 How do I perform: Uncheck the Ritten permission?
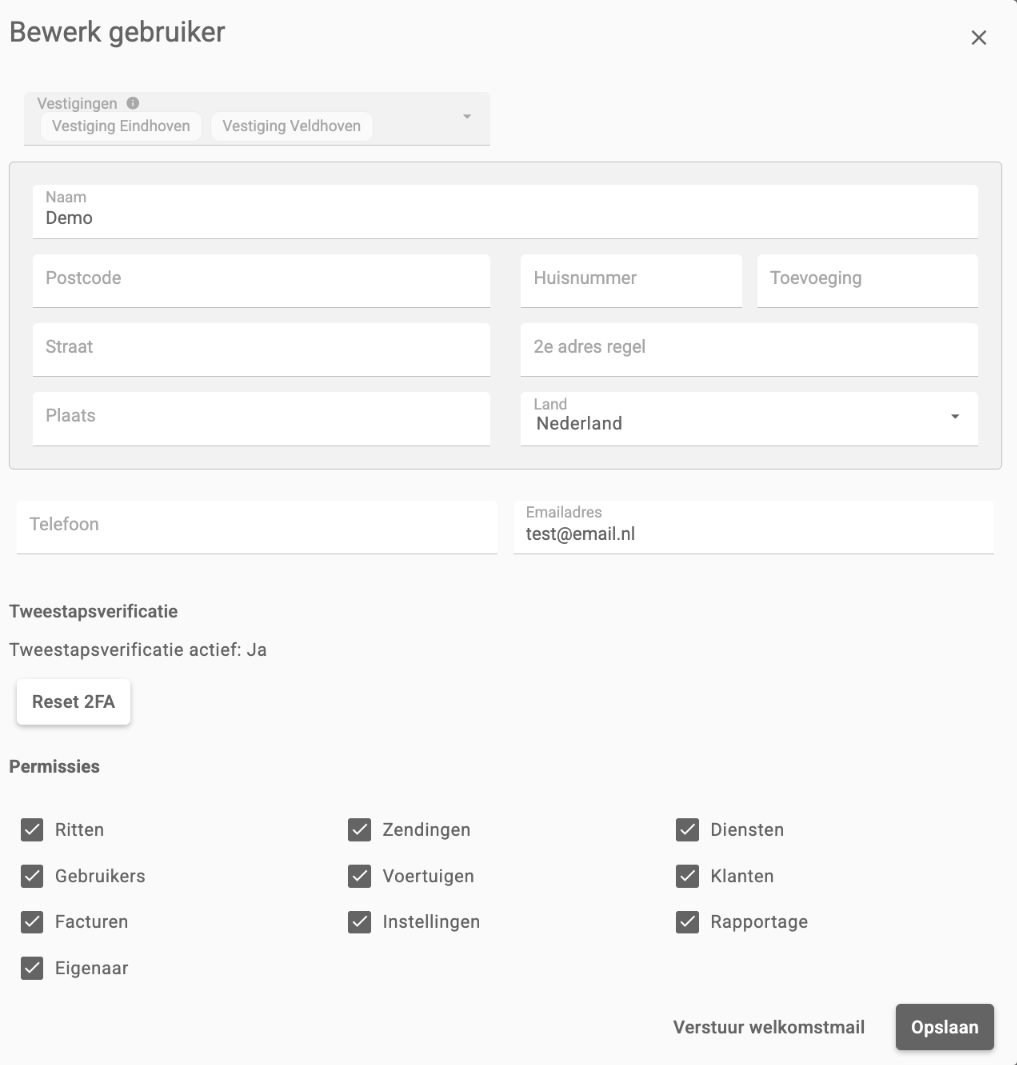coord(32,829)
